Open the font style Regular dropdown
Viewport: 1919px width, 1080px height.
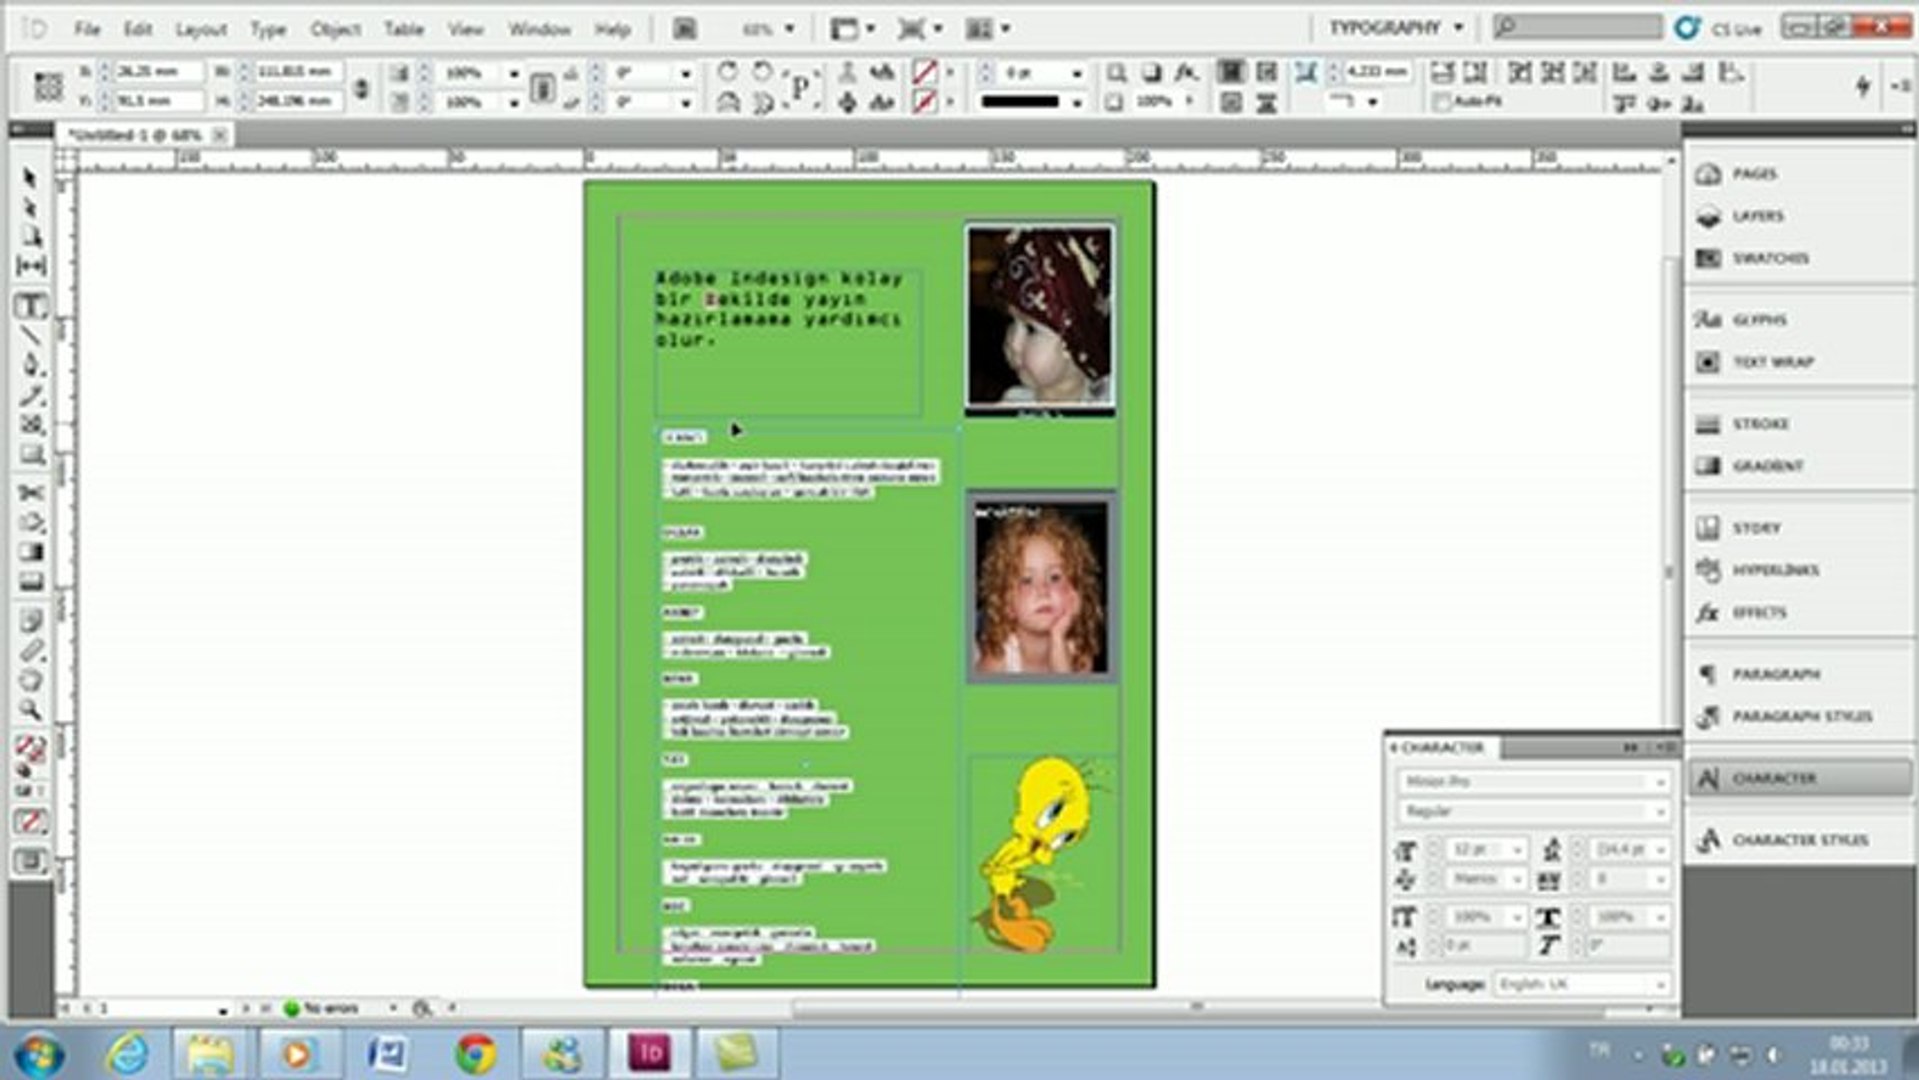[x=1660, y=812]
